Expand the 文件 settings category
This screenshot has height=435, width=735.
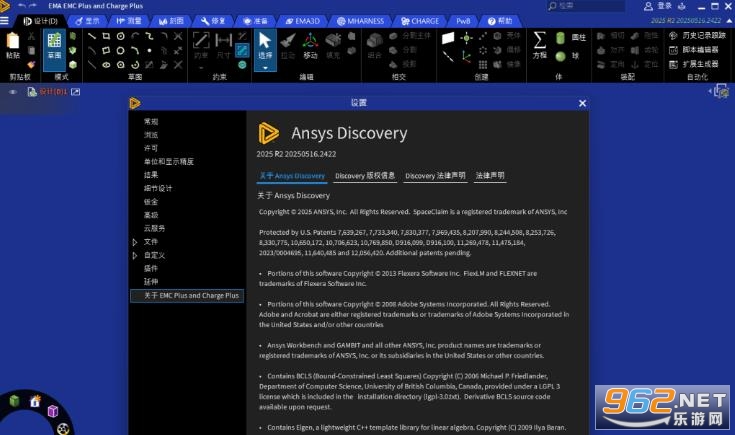[135, 242]
